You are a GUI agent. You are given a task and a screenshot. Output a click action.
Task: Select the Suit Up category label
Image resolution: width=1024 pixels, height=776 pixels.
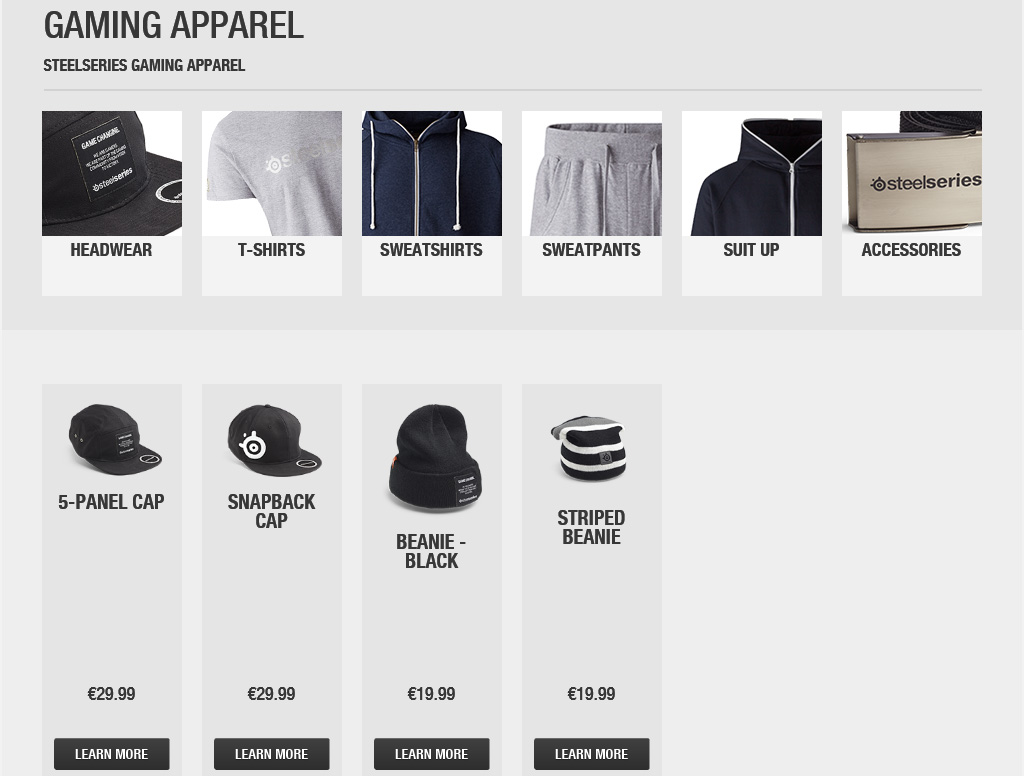[x=751, y=250]
